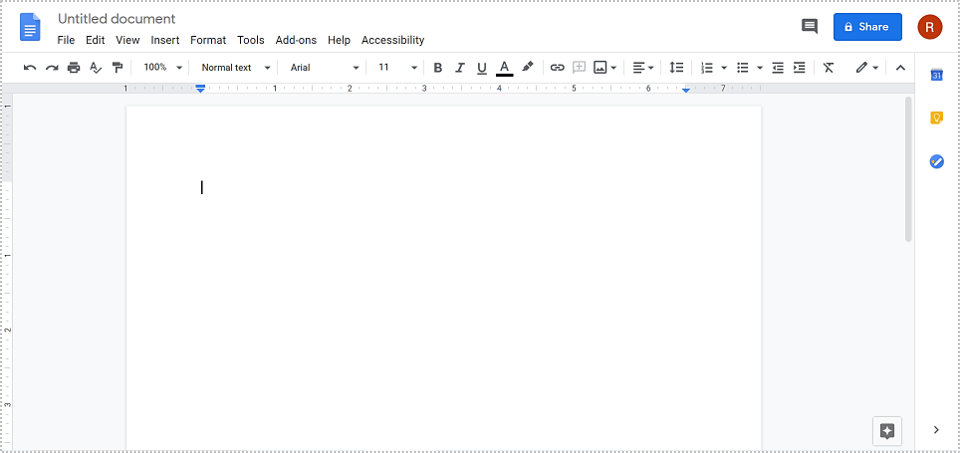Viewport: 960px width, 453px height.
Task: Click the Untitled document title field
Action: tap(117, 19)
